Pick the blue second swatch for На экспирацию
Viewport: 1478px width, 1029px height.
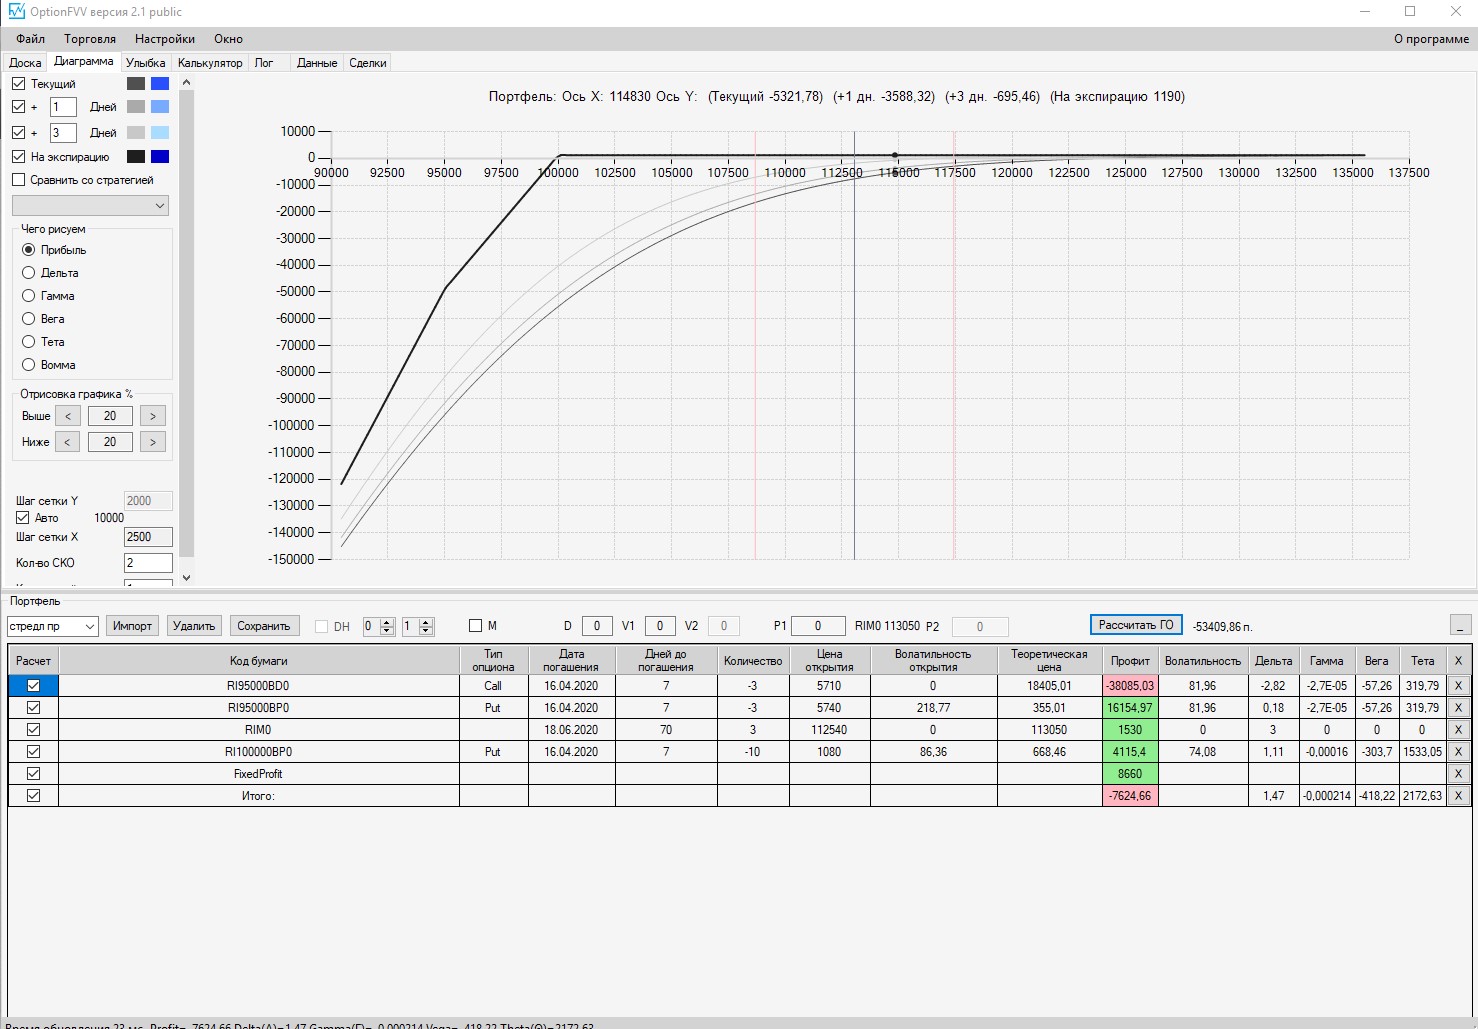pos(160,157)
